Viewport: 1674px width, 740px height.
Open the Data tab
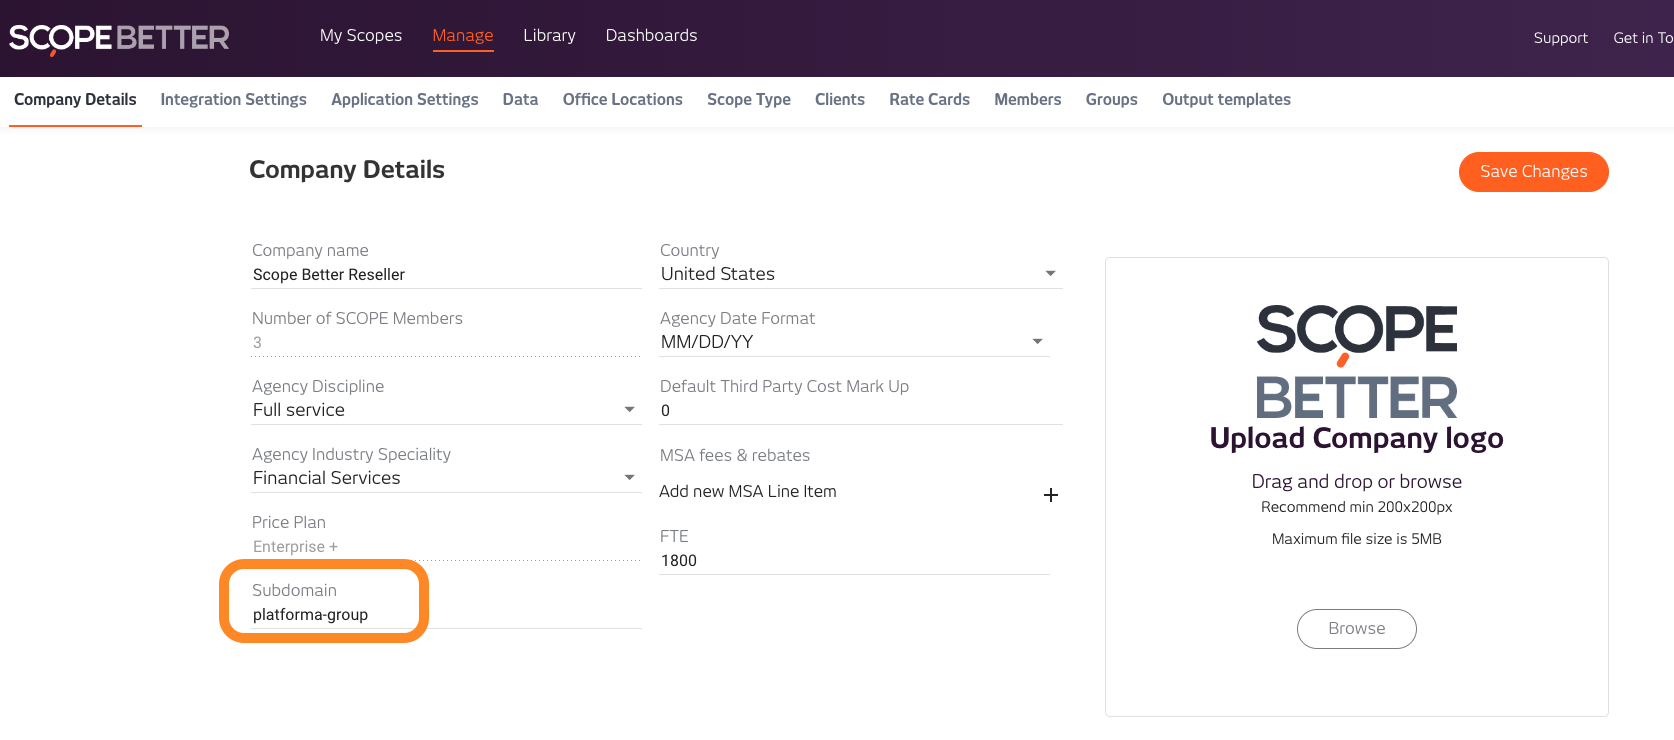[520, 100]
